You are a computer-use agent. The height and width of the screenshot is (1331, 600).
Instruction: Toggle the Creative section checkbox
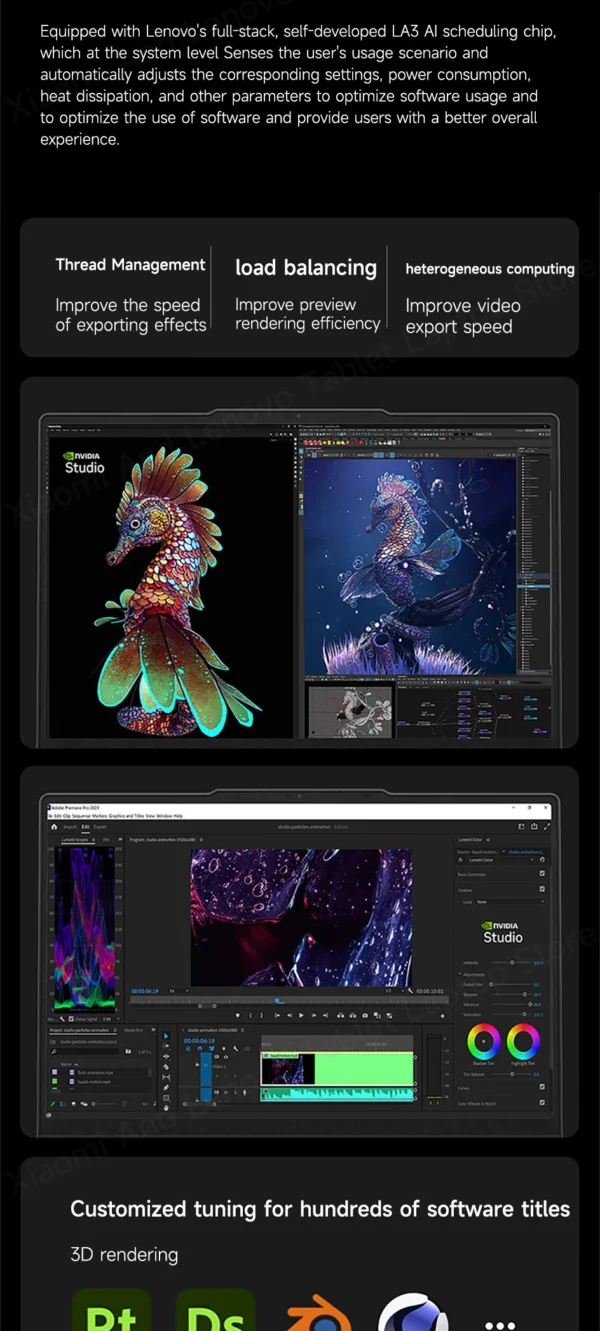tap(542, 889)
